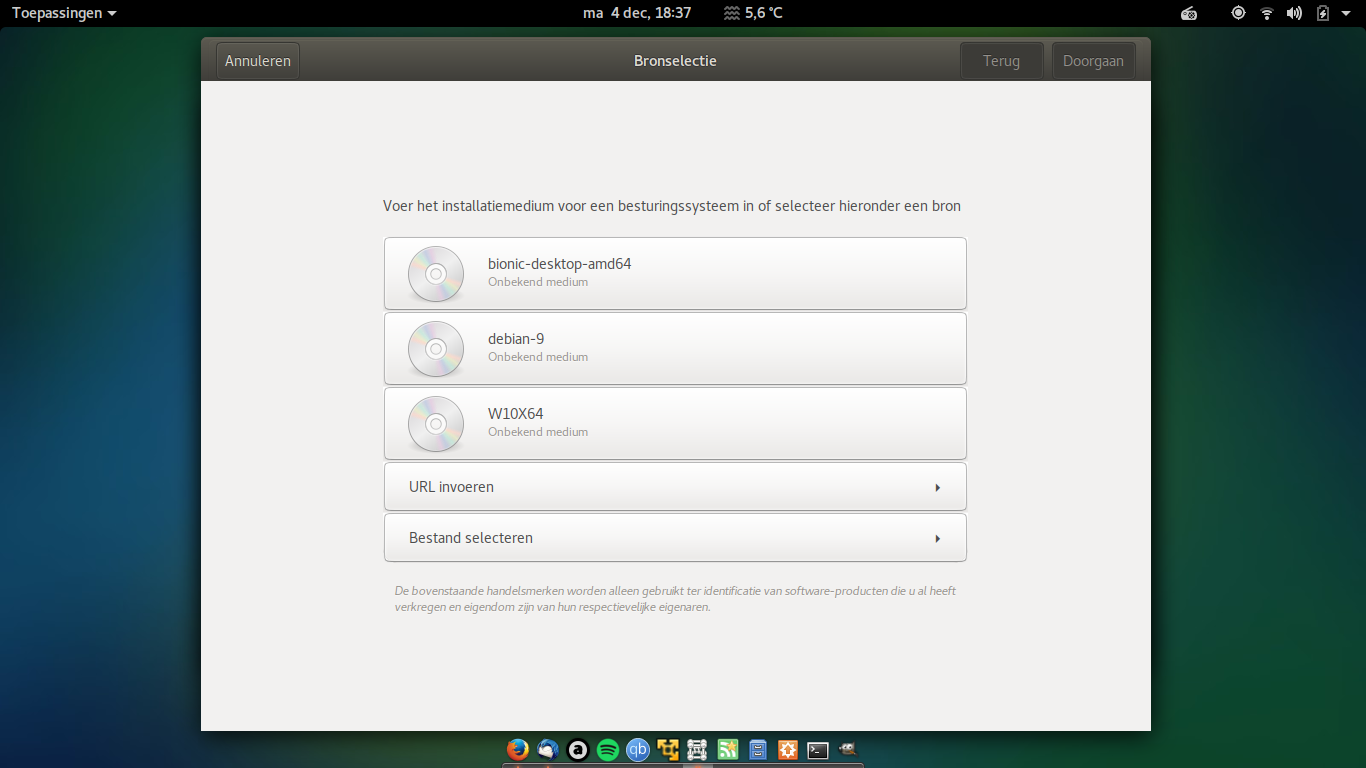Open the blue file cabinet dock icon
The image size is (1366, 768).
[758, 749]
